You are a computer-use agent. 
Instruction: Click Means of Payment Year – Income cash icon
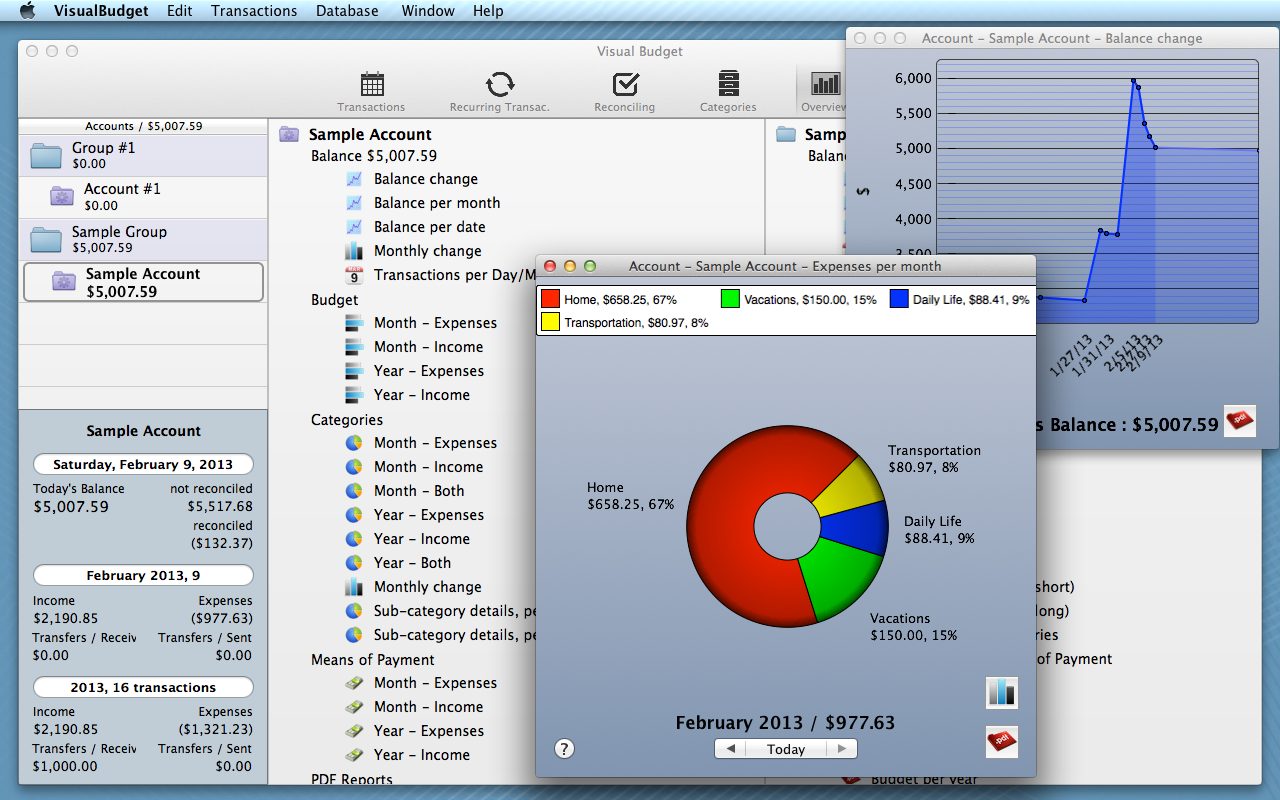pos(353,755)
